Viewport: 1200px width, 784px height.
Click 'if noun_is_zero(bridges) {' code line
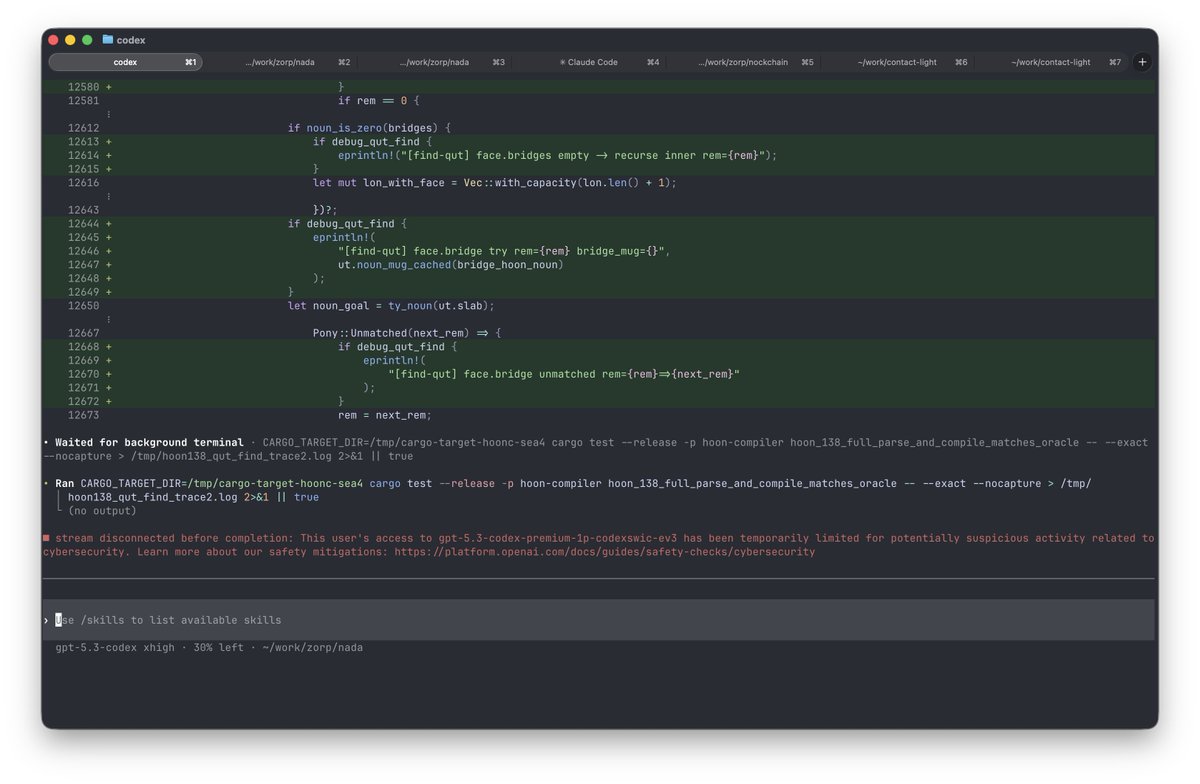point(369,128)
